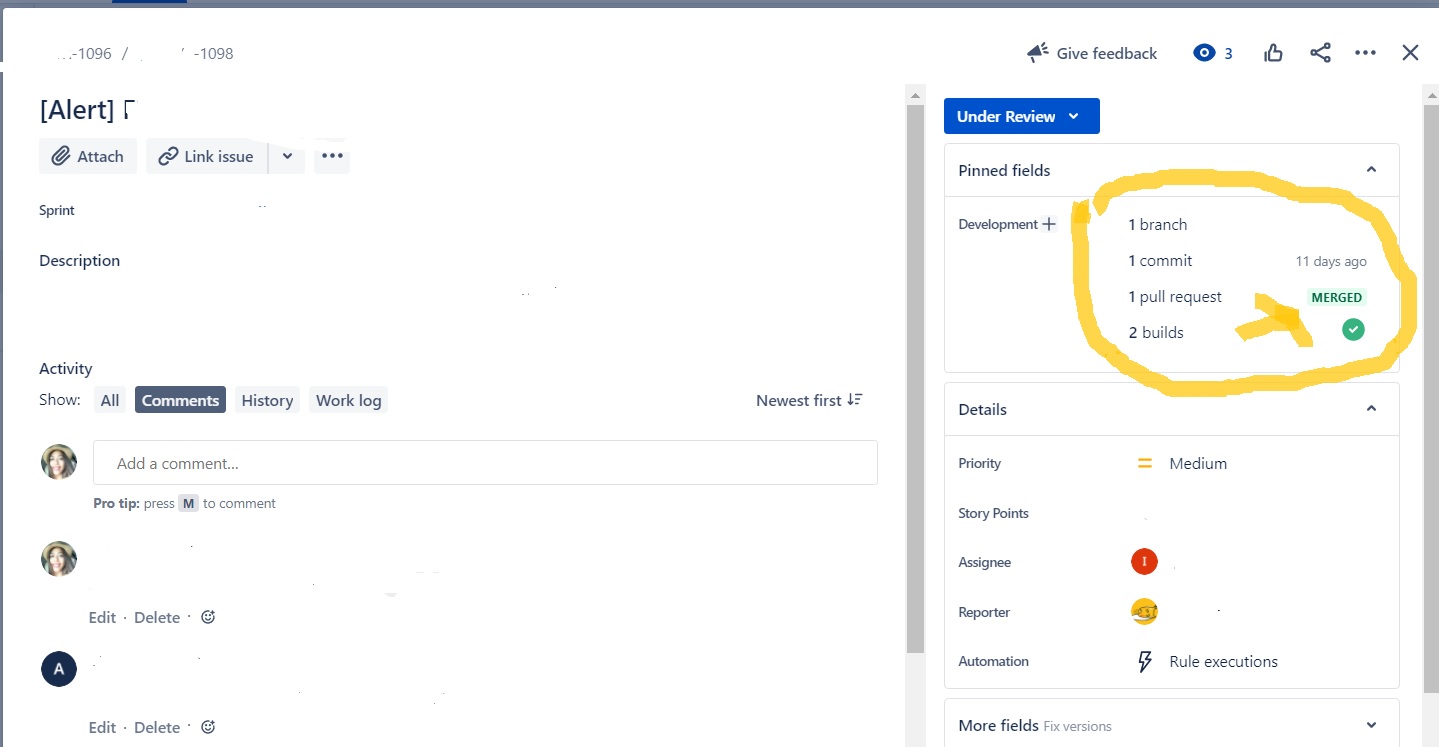Open the more actions ellipsis under the title
1439x747 pixels.
coord(331,155)
